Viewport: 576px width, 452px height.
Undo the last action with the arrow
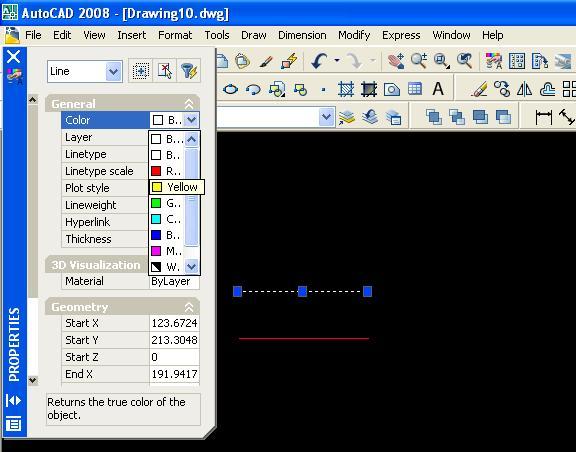point(319,61)
